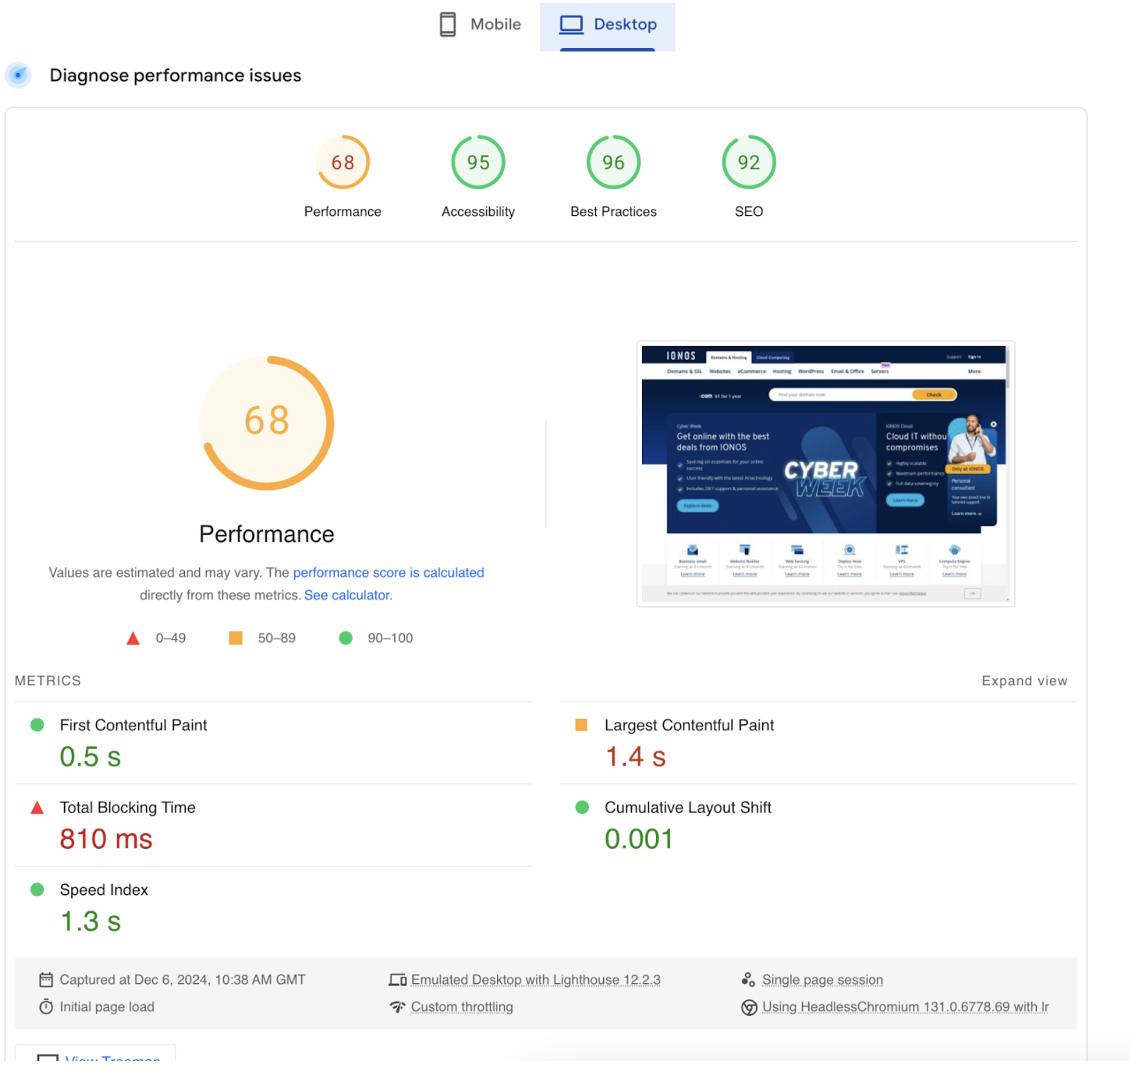Screen dimensions: 1130x1072
Task: Switch to the Mobile tab
Action: tap(481, 25)
